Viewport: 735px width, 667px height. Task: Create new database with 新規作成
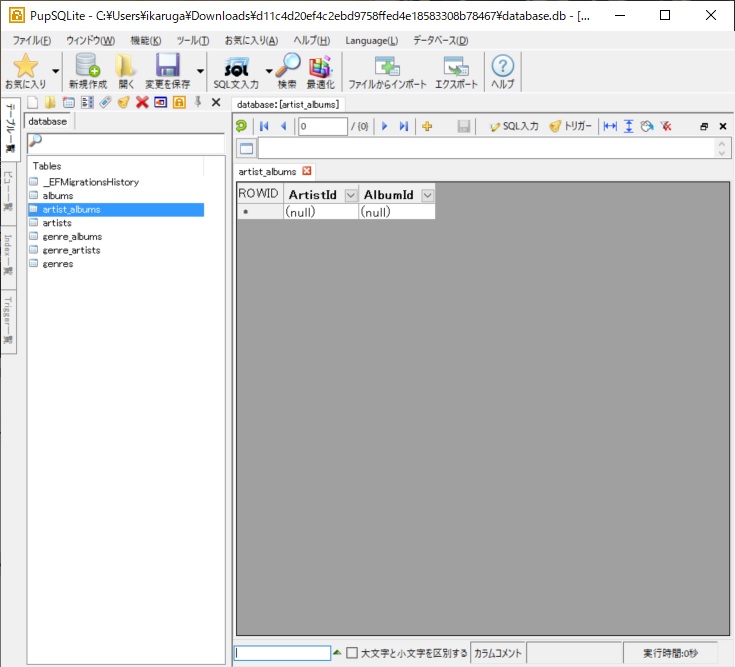(88, 70)
